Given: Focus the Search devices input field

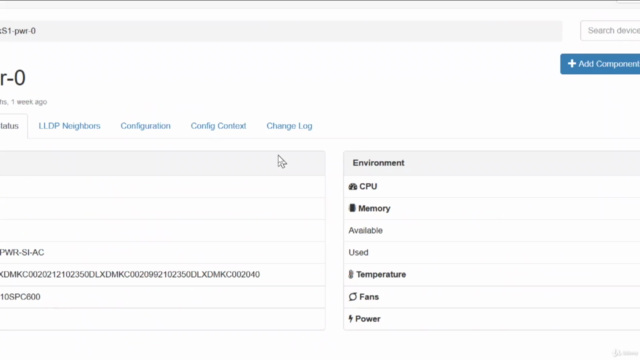Looking at the screenshot, I should [x=610, y=31].
